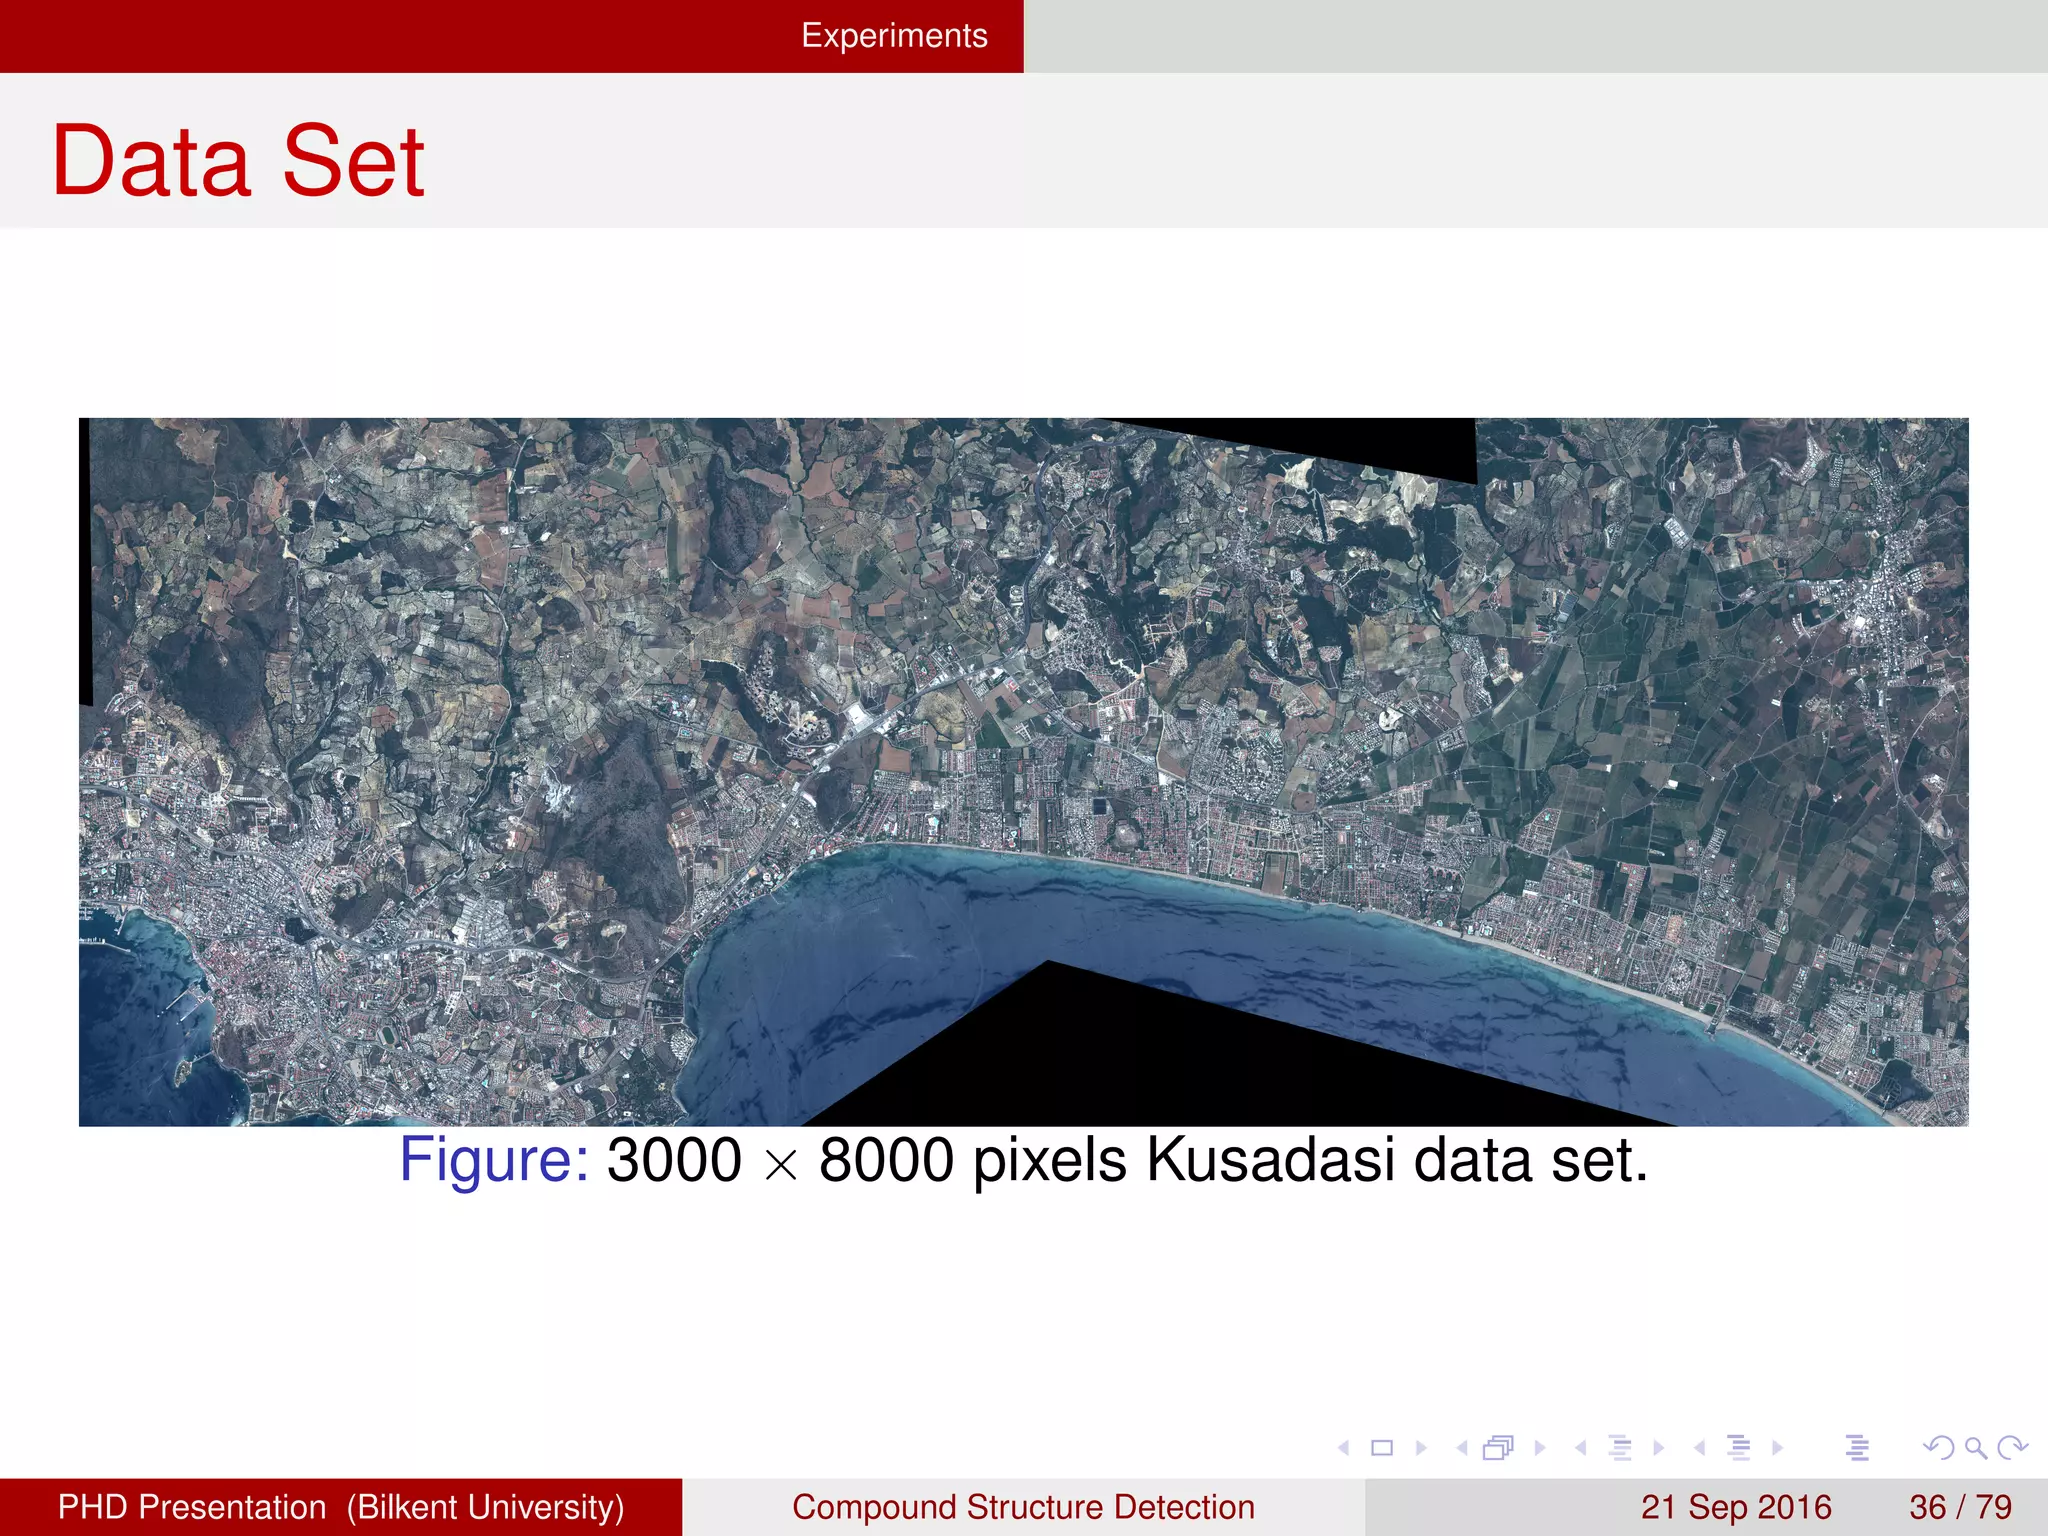Click the stacked frames navigation icon
Viewport: 2048px width, 1536px height.
pos(1499,1448)
